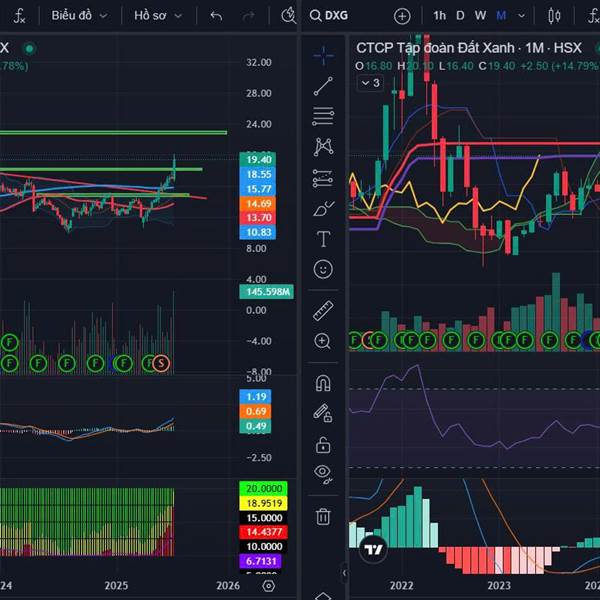Click 32.00 on left price axis
Viewport: 600px width, 600px height.
coord(259,62)
